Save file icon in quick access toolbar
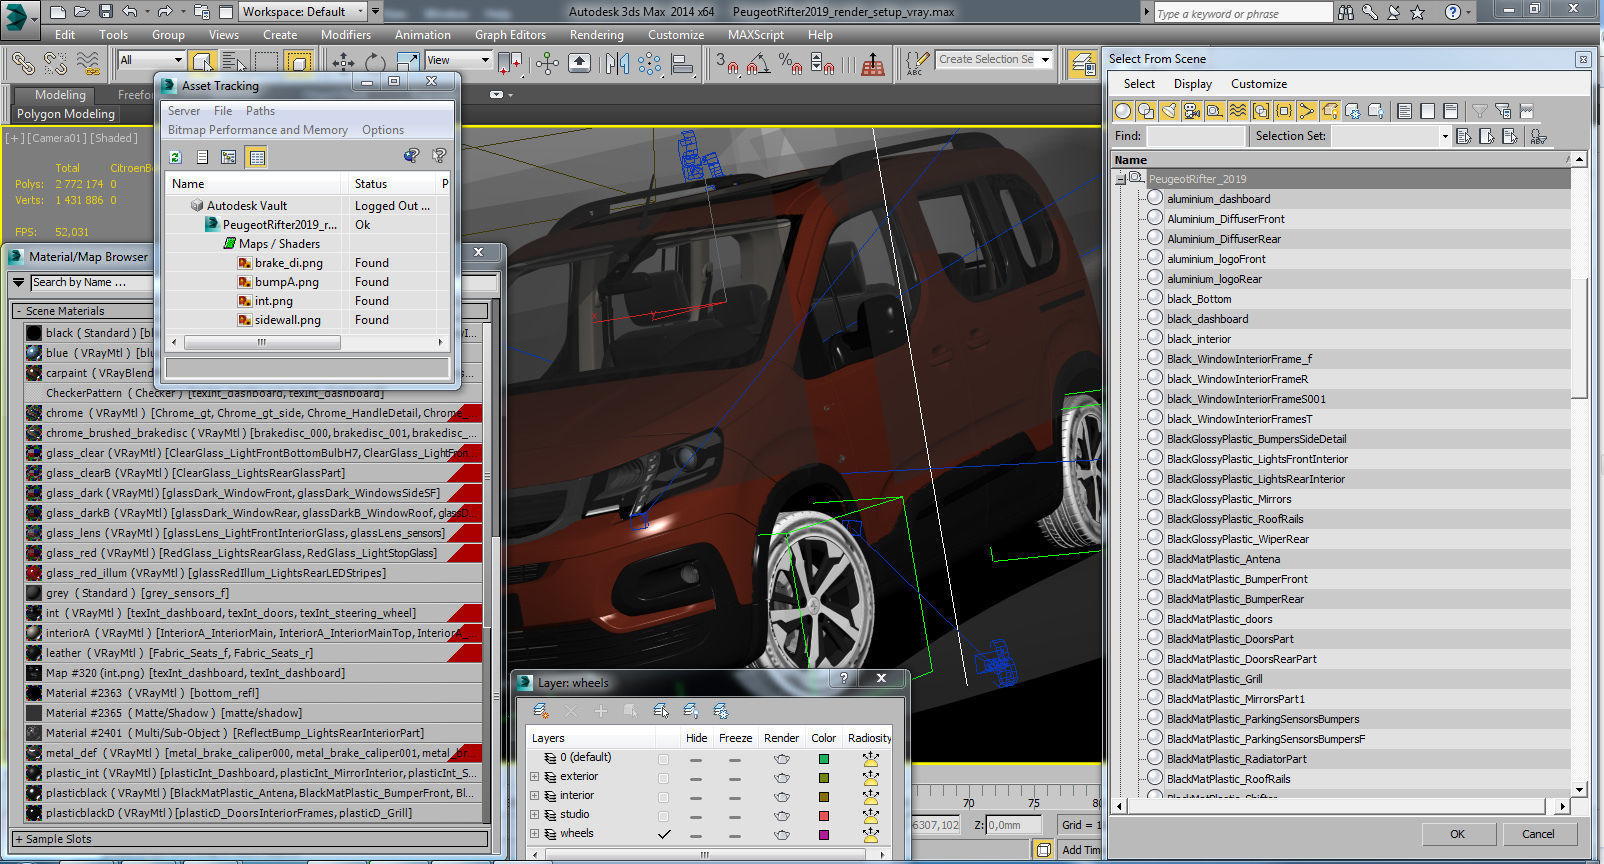This screenshot has height=864, width=1604. [106, 12]
